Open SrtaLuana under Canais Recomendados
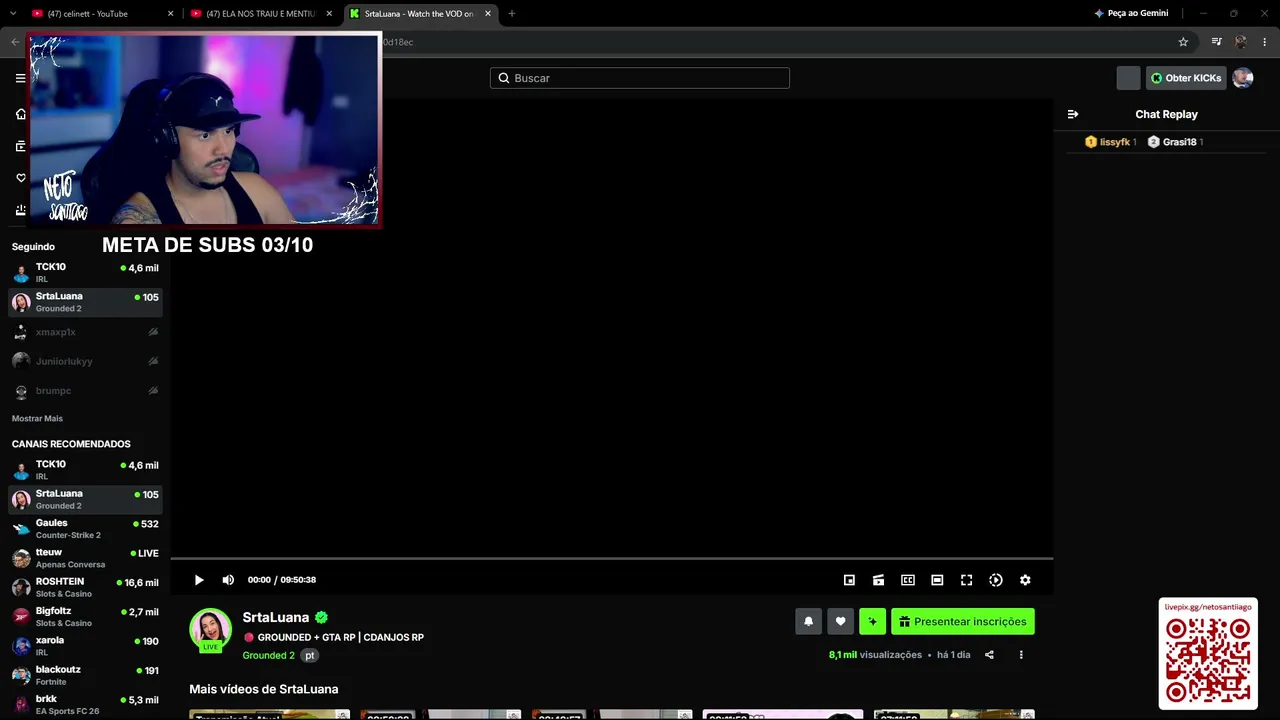This screenshot has height=720, width=1280. pos(85,499)
